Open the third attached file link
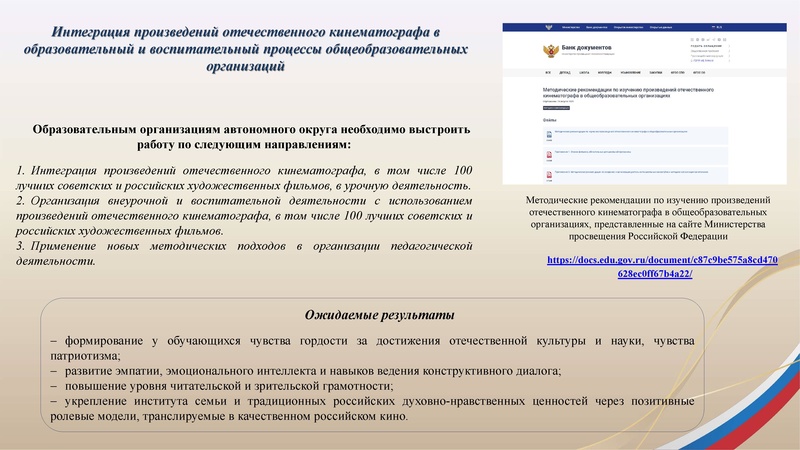Screen dimensions: 800x450 [631, 172]
